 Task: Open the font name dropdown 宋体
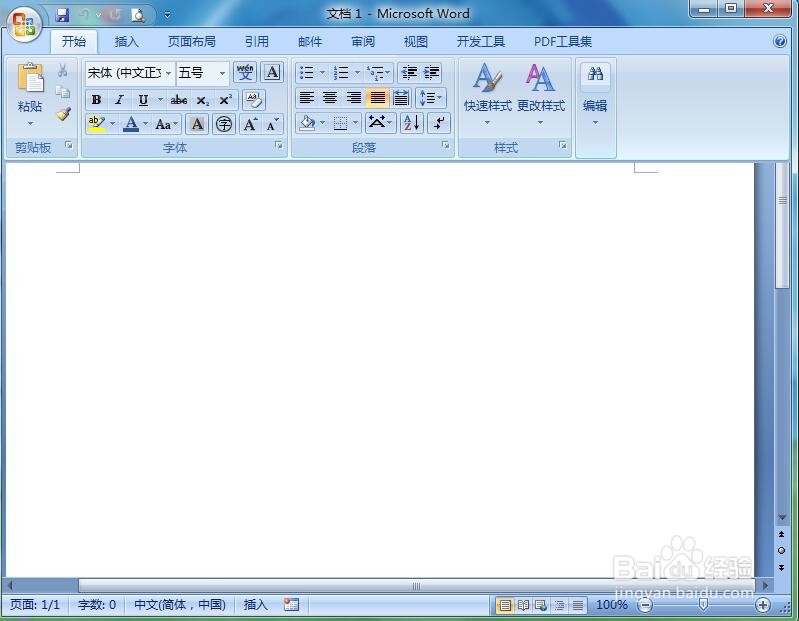[x=168, y=73]
